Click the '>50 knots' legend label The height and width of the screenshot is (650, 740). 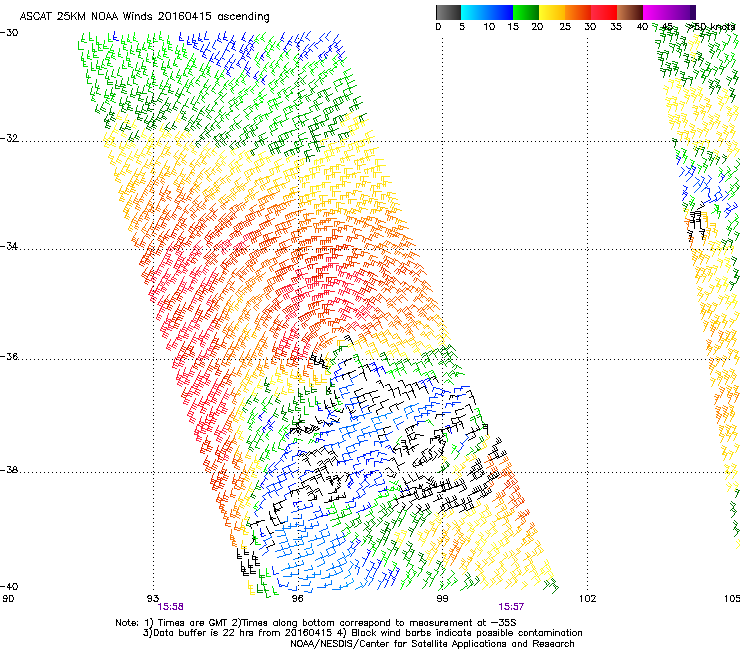pos(712,27)
